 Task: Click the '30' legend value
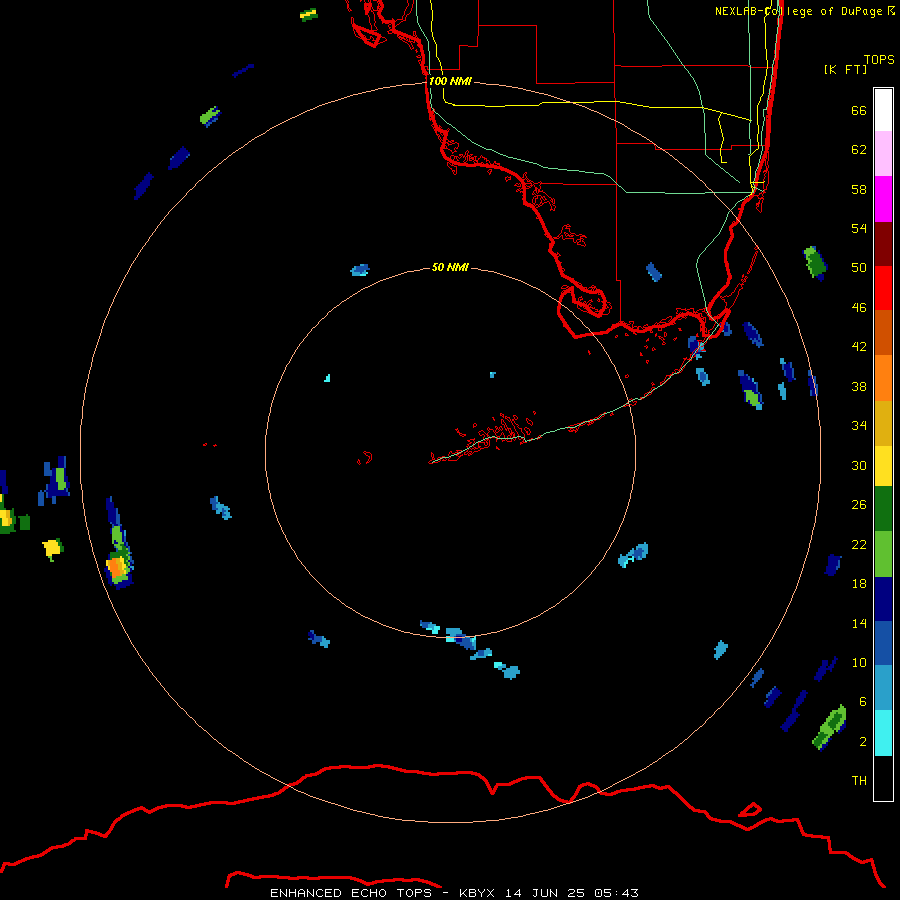(859, 465)
